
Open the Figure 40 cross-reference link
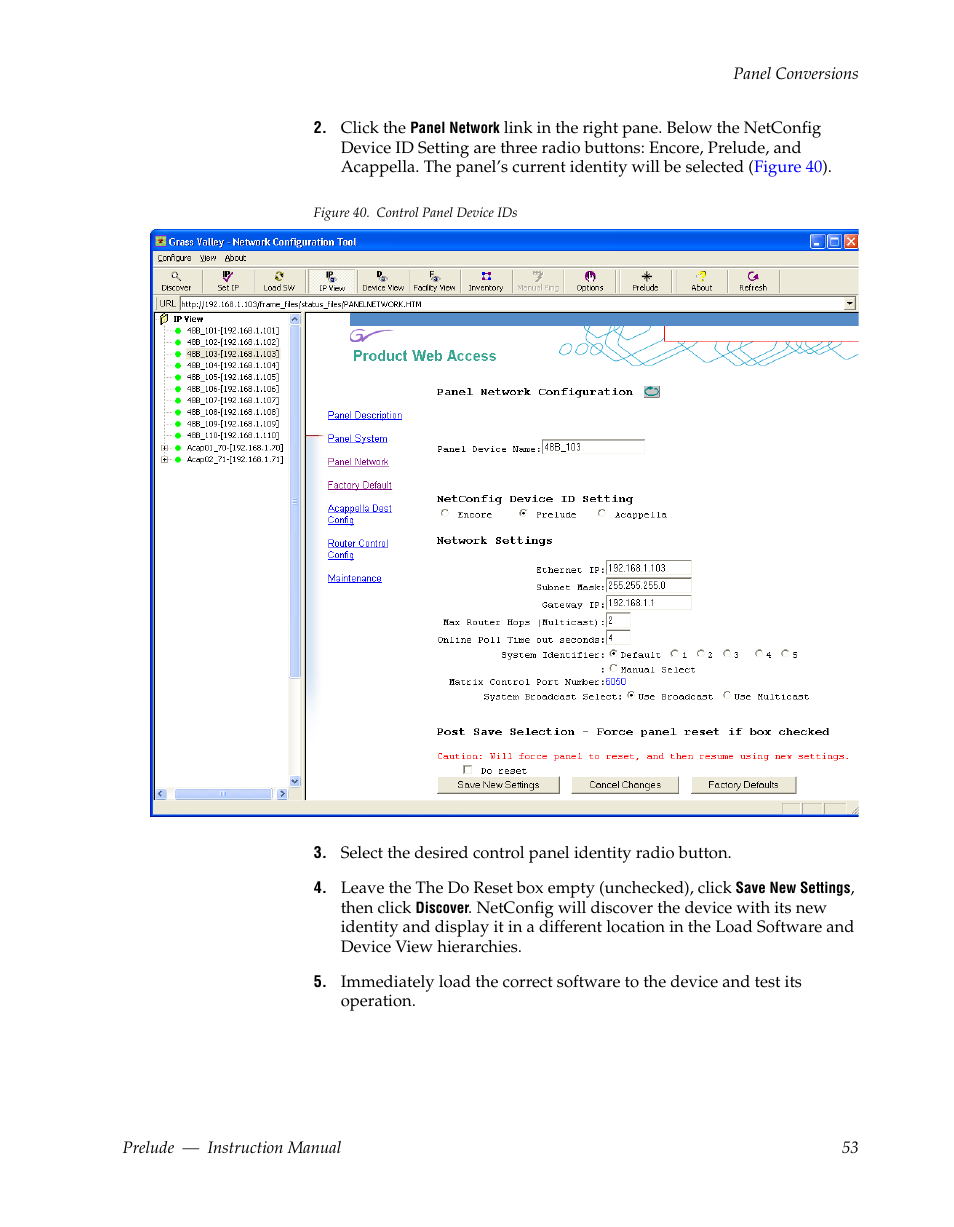[788, 167]
